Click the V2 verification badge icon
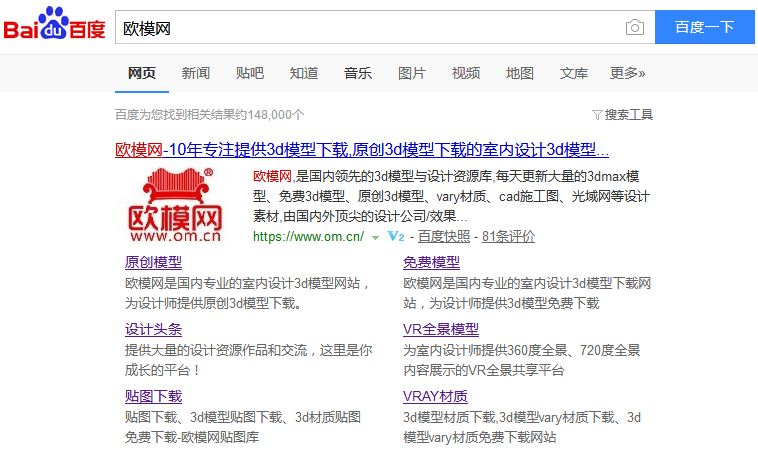This screenshot has height=450, width=758. (x=396, y=236)
